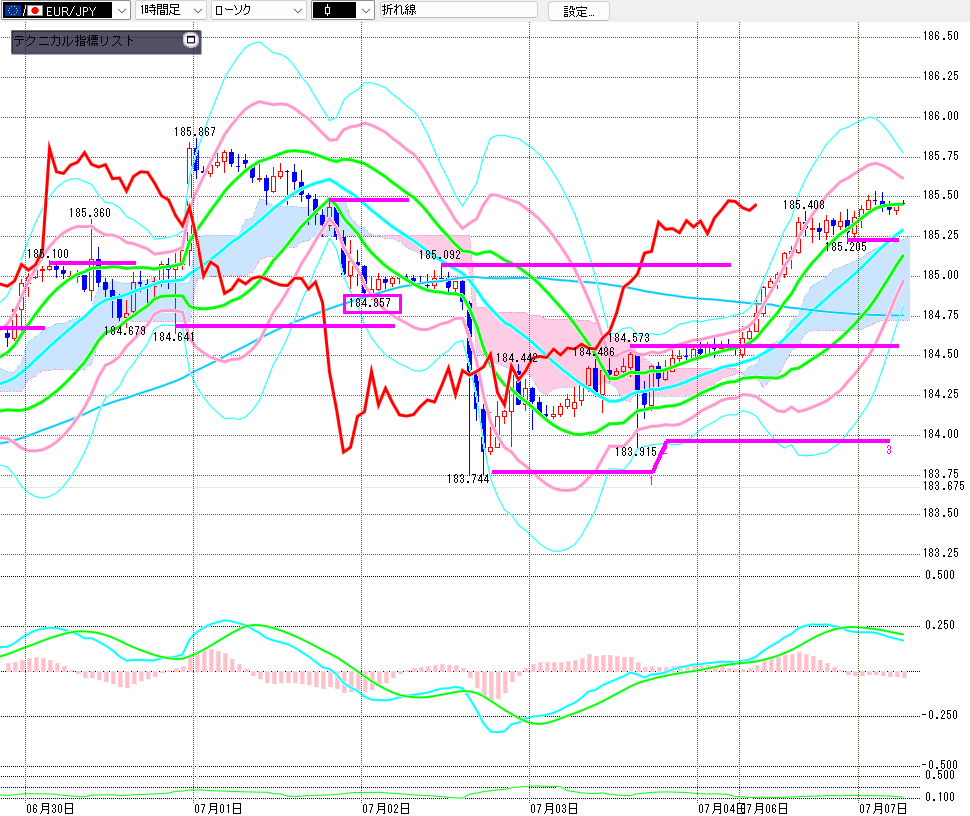Click the 183.744 low price label
The height and width of the screenshot is (816, 970).
468,479
